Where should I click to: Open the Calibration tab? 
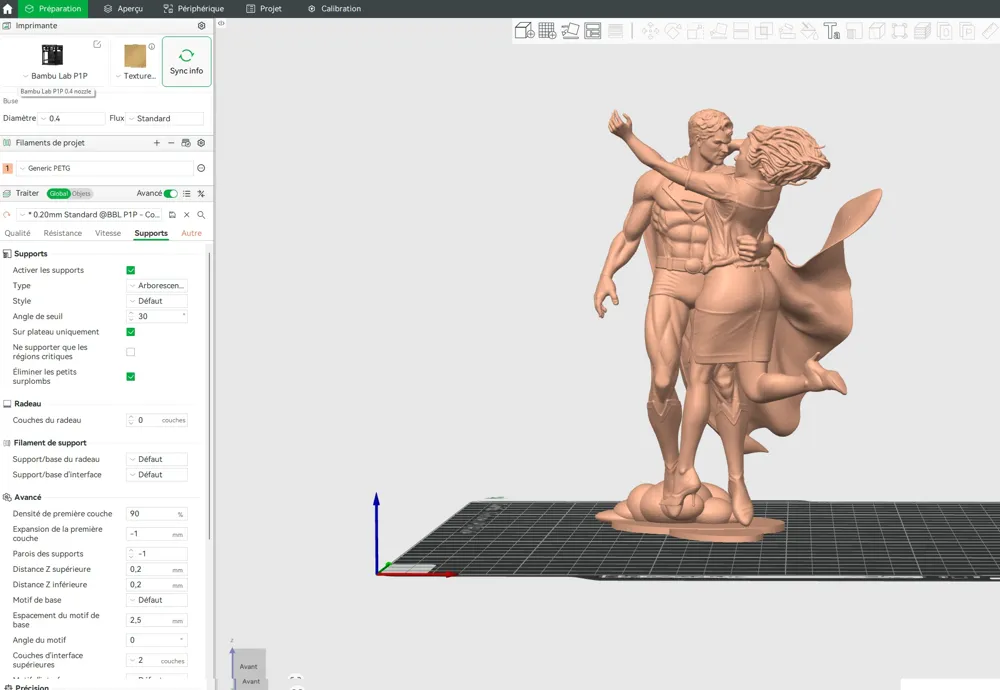(x=334, y=9)
